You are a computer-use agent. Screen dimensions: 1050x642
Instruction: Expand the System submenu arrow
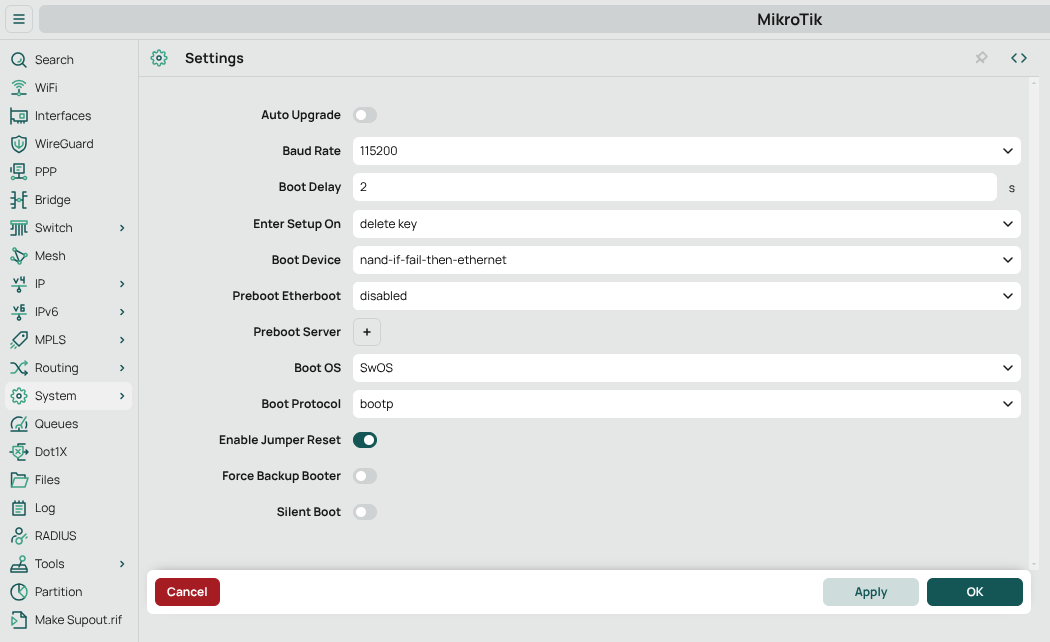(122, 396)
